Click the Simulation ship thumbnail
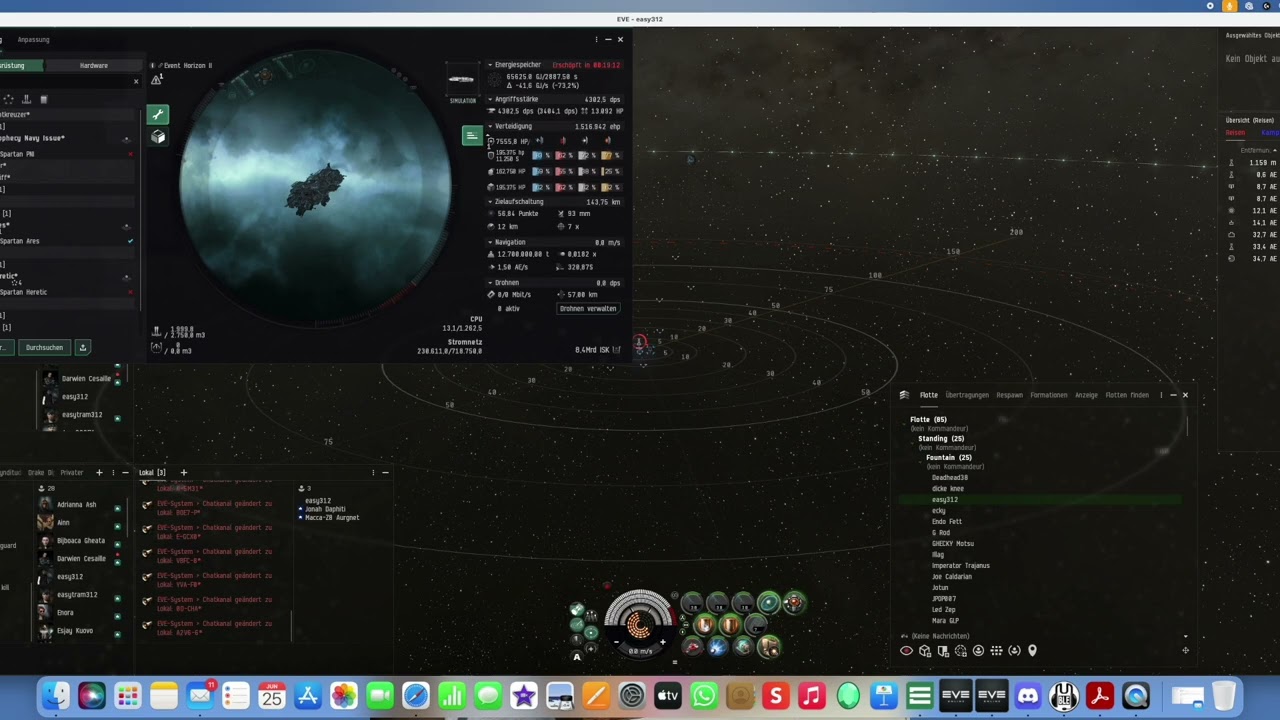Viewport: 1280px width, 720px height. [x=462, y=81]
